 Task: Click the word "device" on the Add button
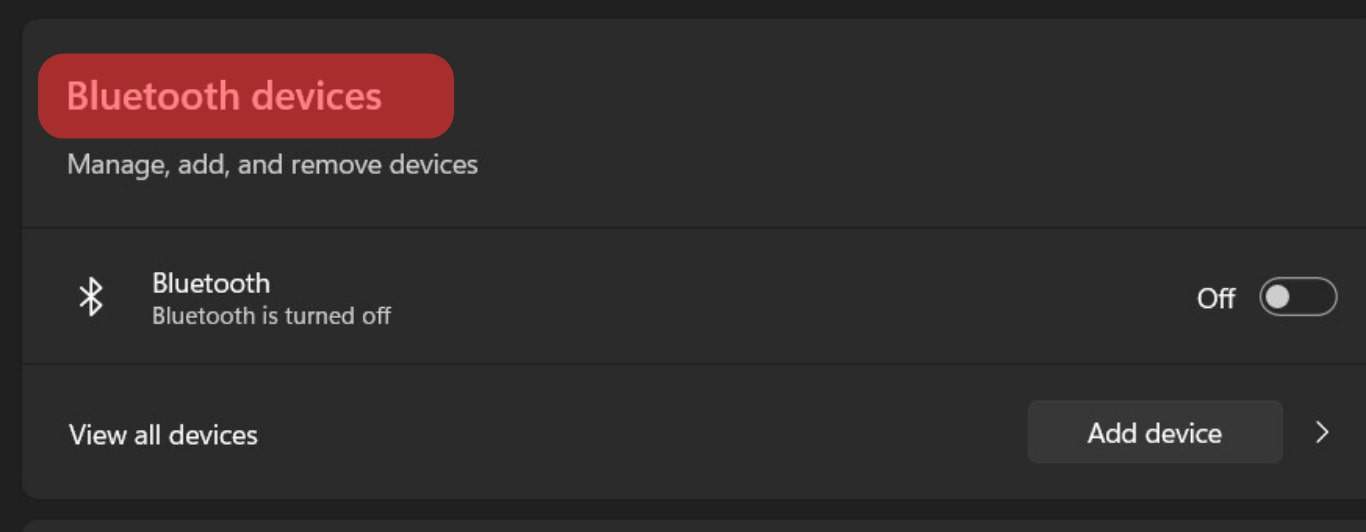click(1183, 433)
